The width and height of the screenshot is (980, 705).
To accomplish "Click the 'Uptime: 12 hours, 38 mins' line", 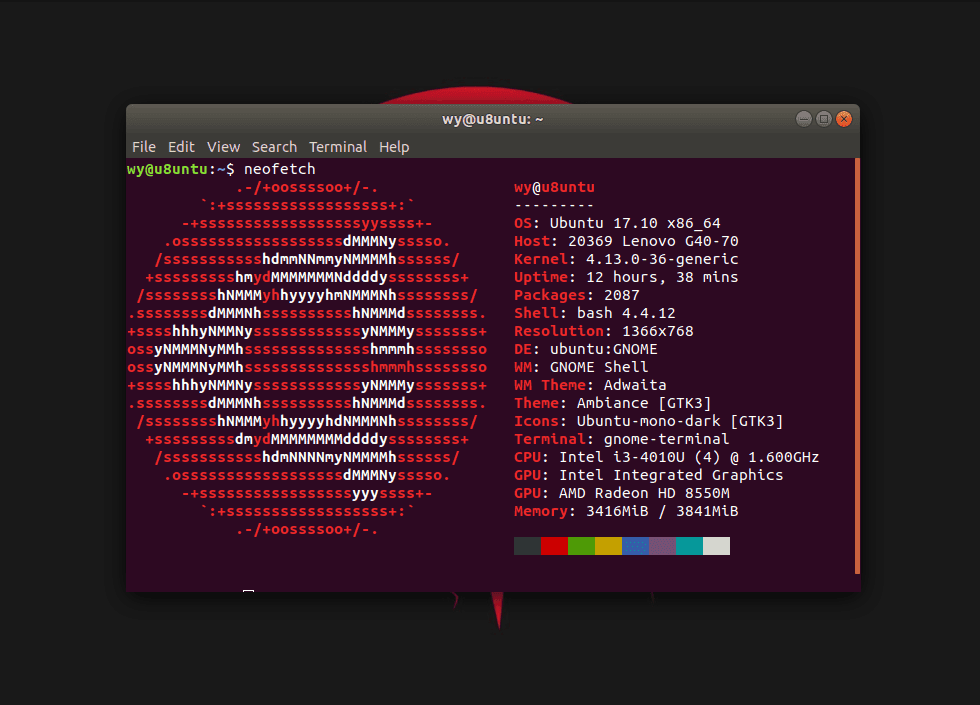I will click(626, 277).
